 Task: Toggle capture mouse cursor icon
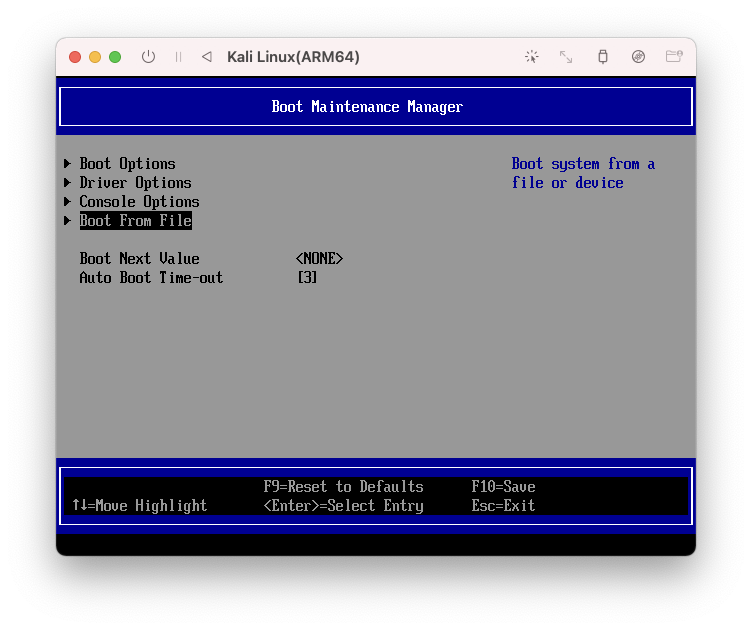(531, 57)
